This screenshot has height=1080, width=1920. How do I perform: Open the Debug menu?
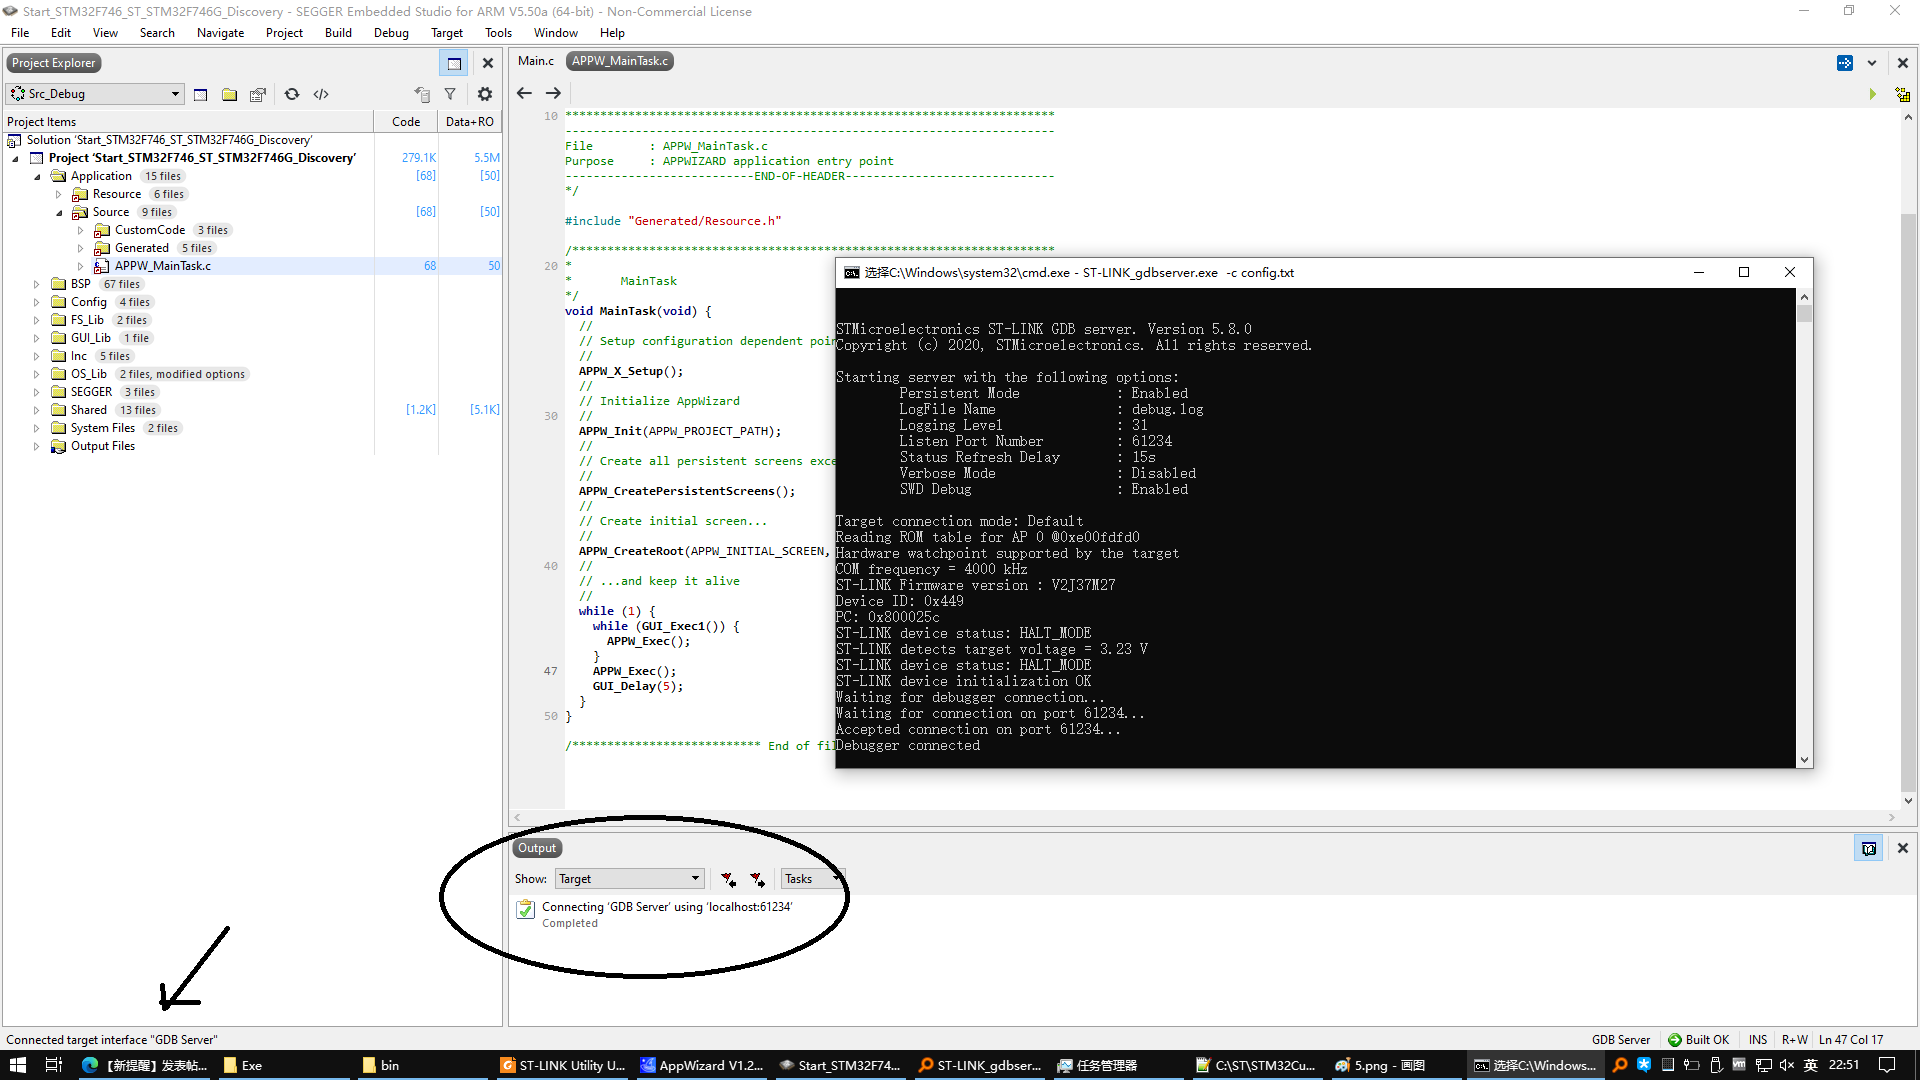click(391, 33)
